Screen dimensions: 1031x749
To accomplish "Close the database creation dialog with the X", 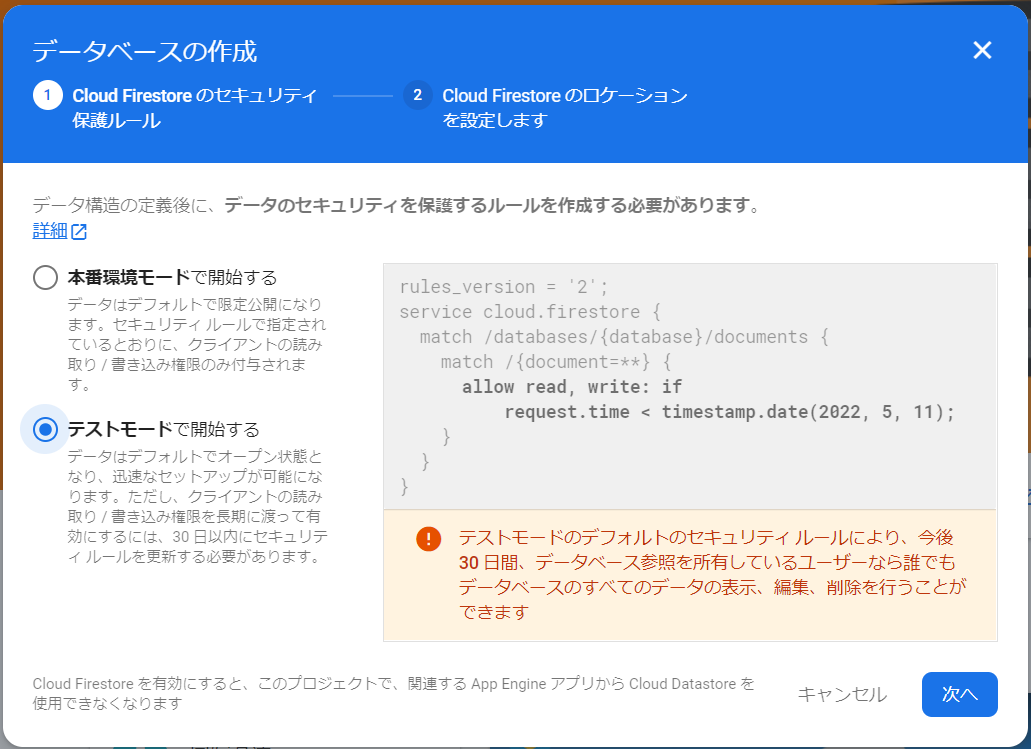I will coord(982,50).
